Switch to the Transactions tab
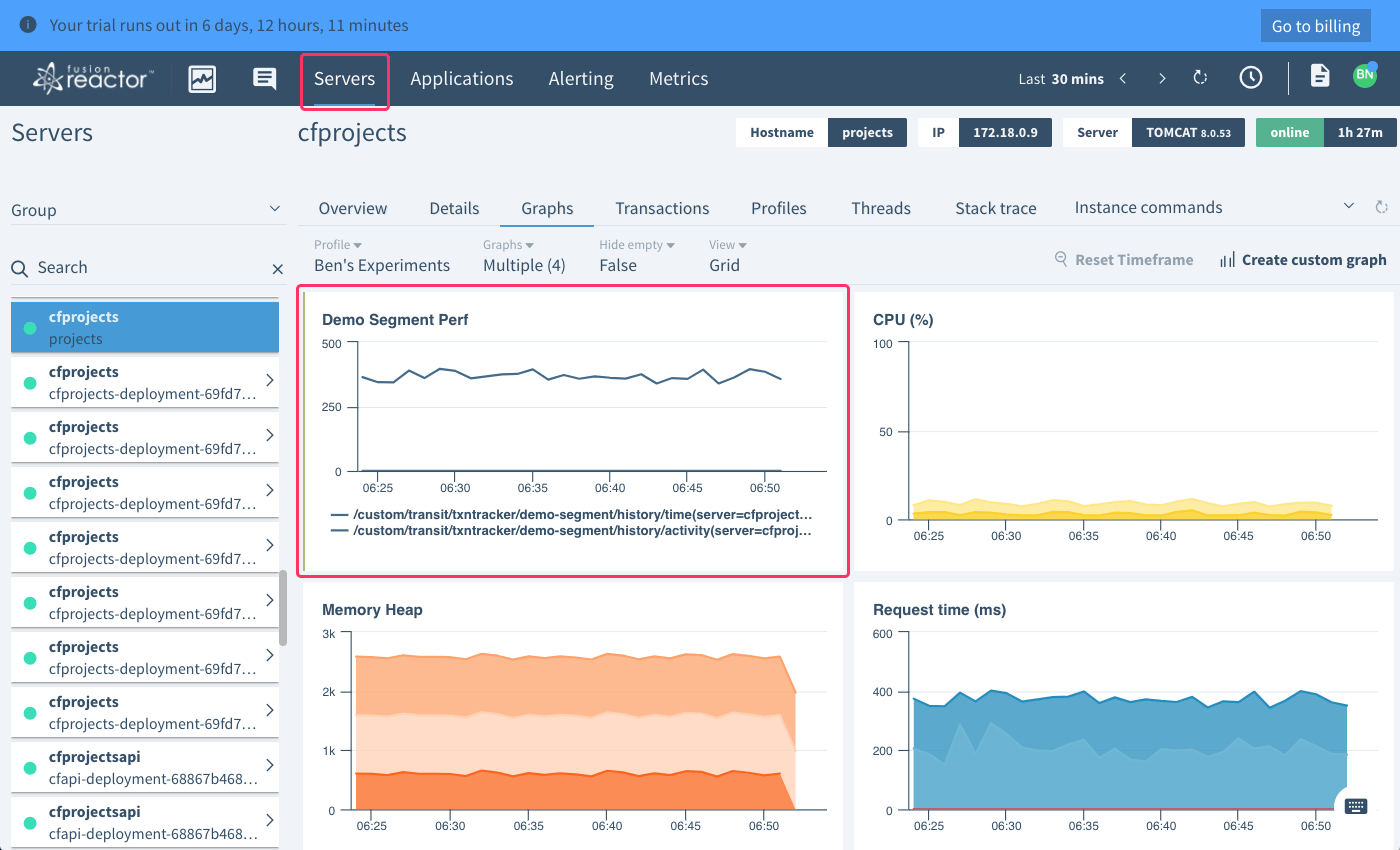This screenshot has width=1400, height=850. (x=662, y=208)
